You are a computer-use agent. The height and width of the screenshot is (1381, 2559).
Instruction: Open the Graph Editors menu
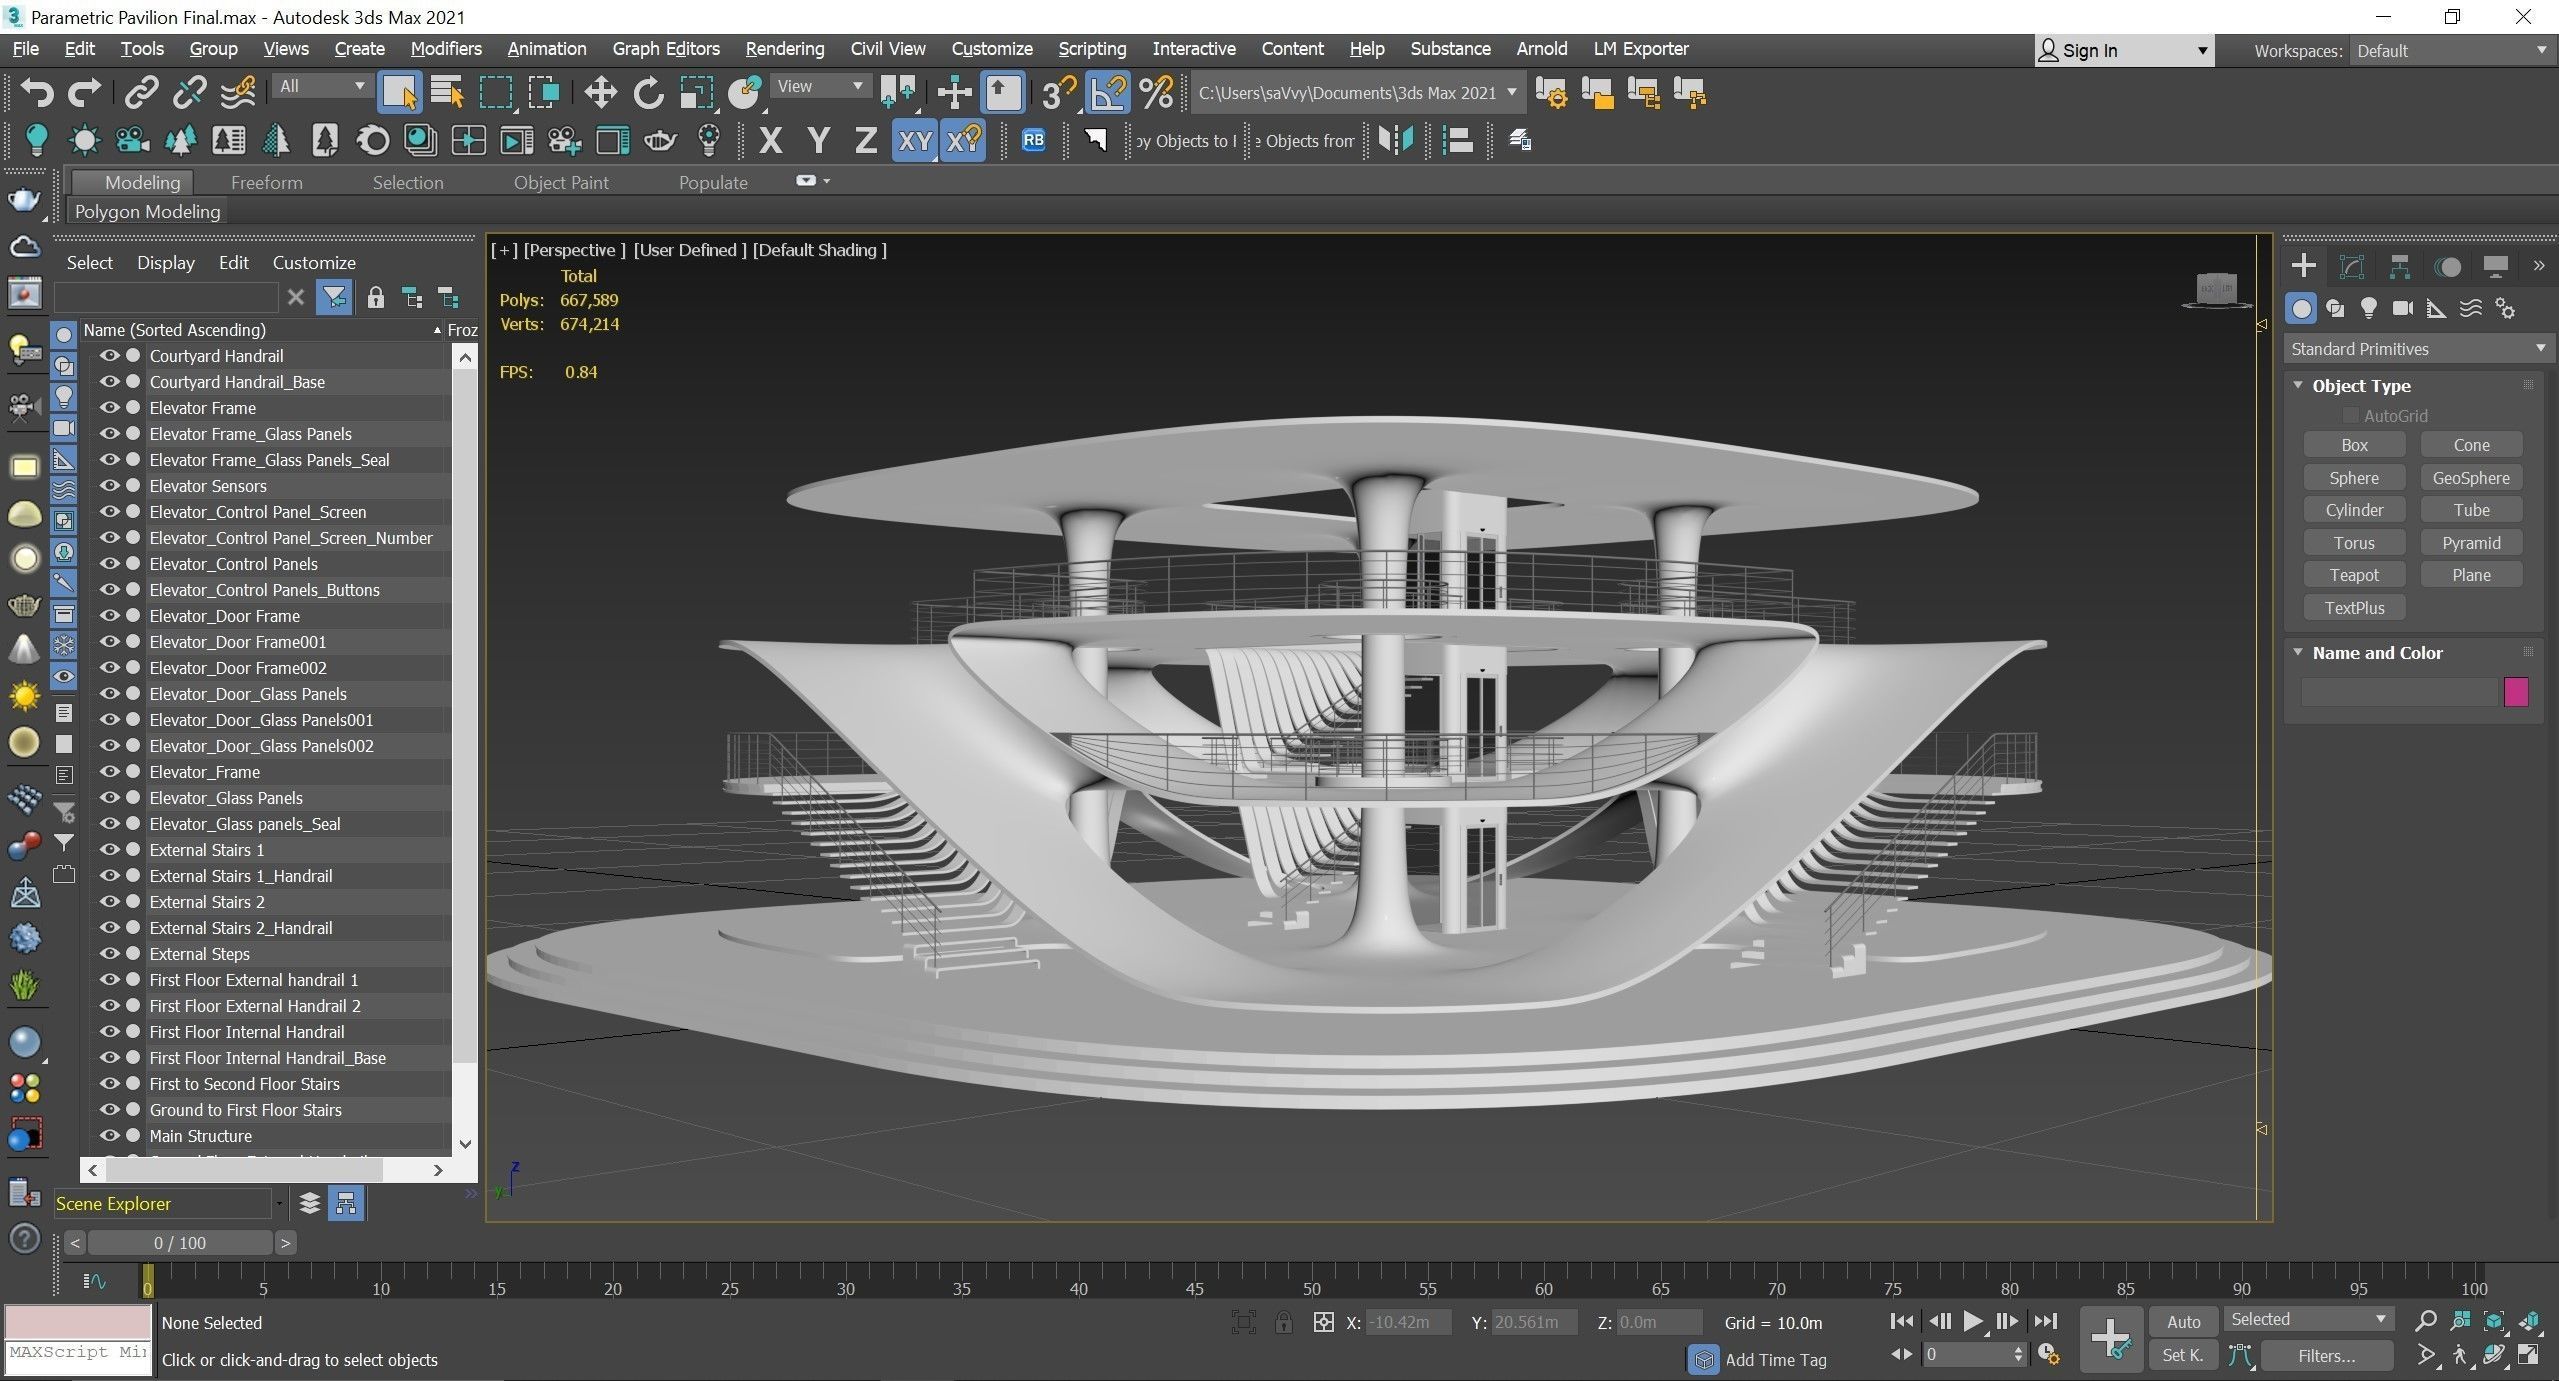[666, 49]
